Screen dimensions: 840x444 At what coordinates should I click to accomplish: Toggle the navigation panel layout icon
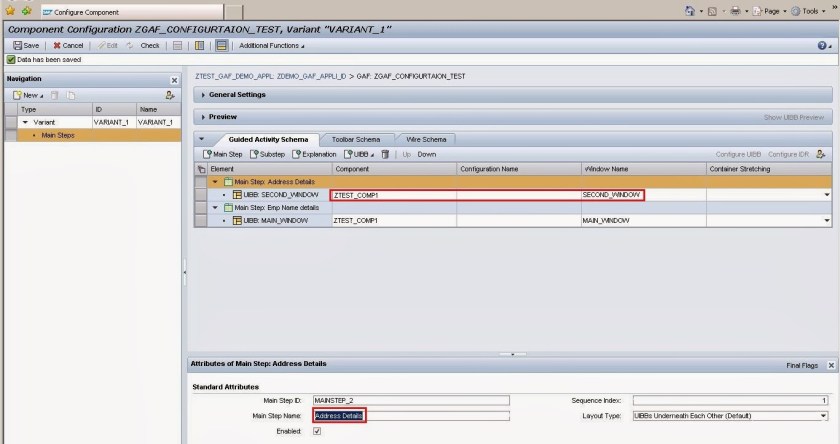coord(200,45)
